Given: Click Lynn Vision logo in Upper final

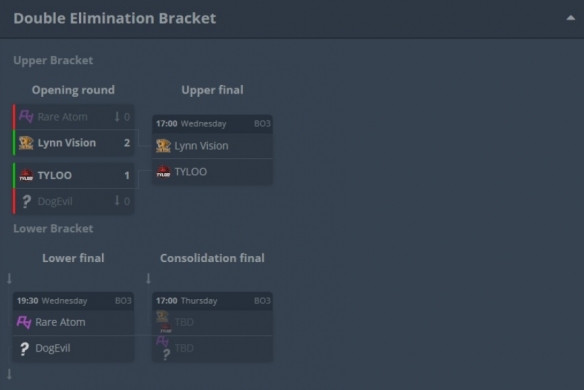Looking at the screenshot, I should point(163,146).
